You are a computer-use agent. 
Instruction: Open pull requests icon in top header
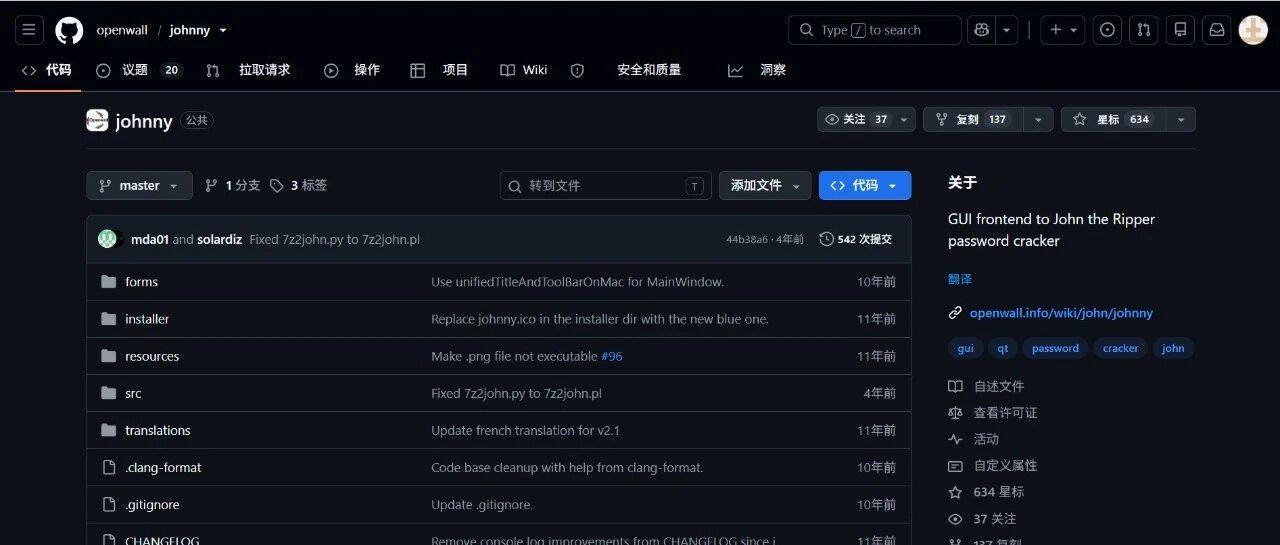(x=1144, y=30)
